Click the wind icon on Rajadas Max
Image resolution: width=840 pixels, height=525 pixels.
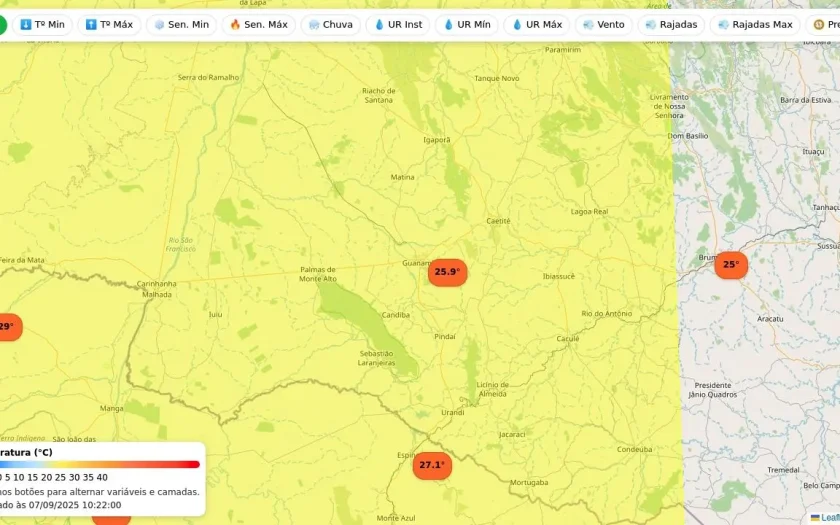tap(723, 25)
